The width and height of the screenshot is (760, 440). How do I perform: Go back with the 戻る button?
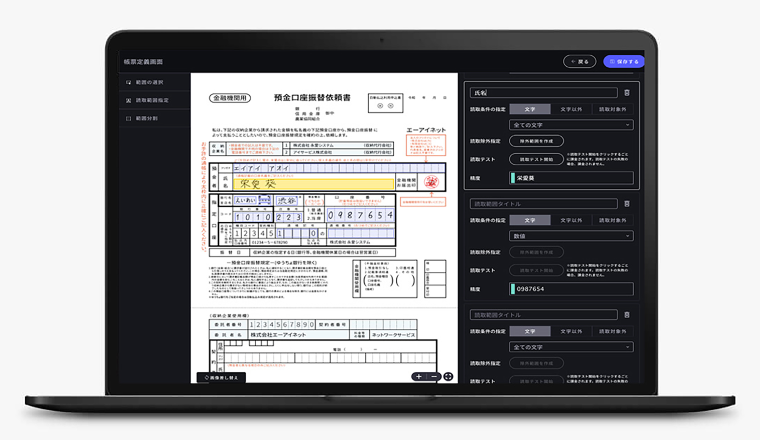pyautogui.click(x=579, y=62)
